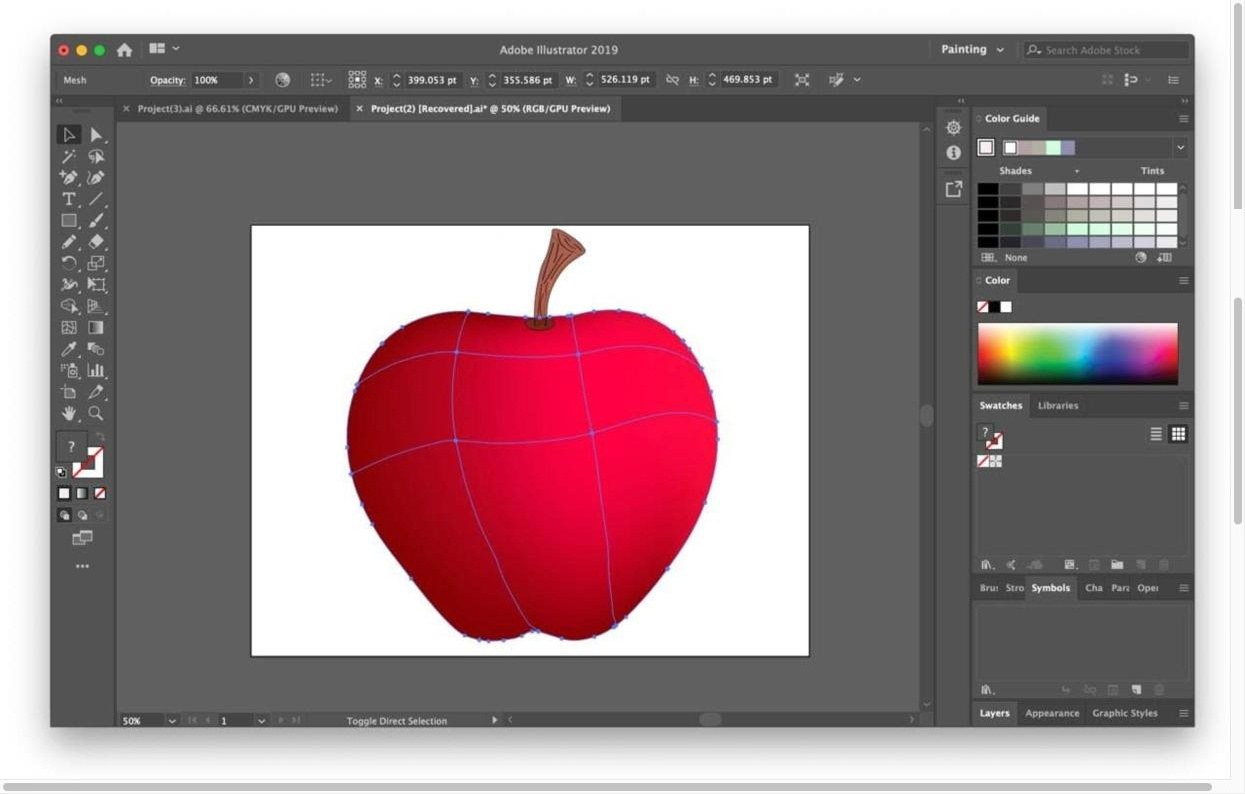
Task: Select the Hand tool
Action: pos(69,413)
